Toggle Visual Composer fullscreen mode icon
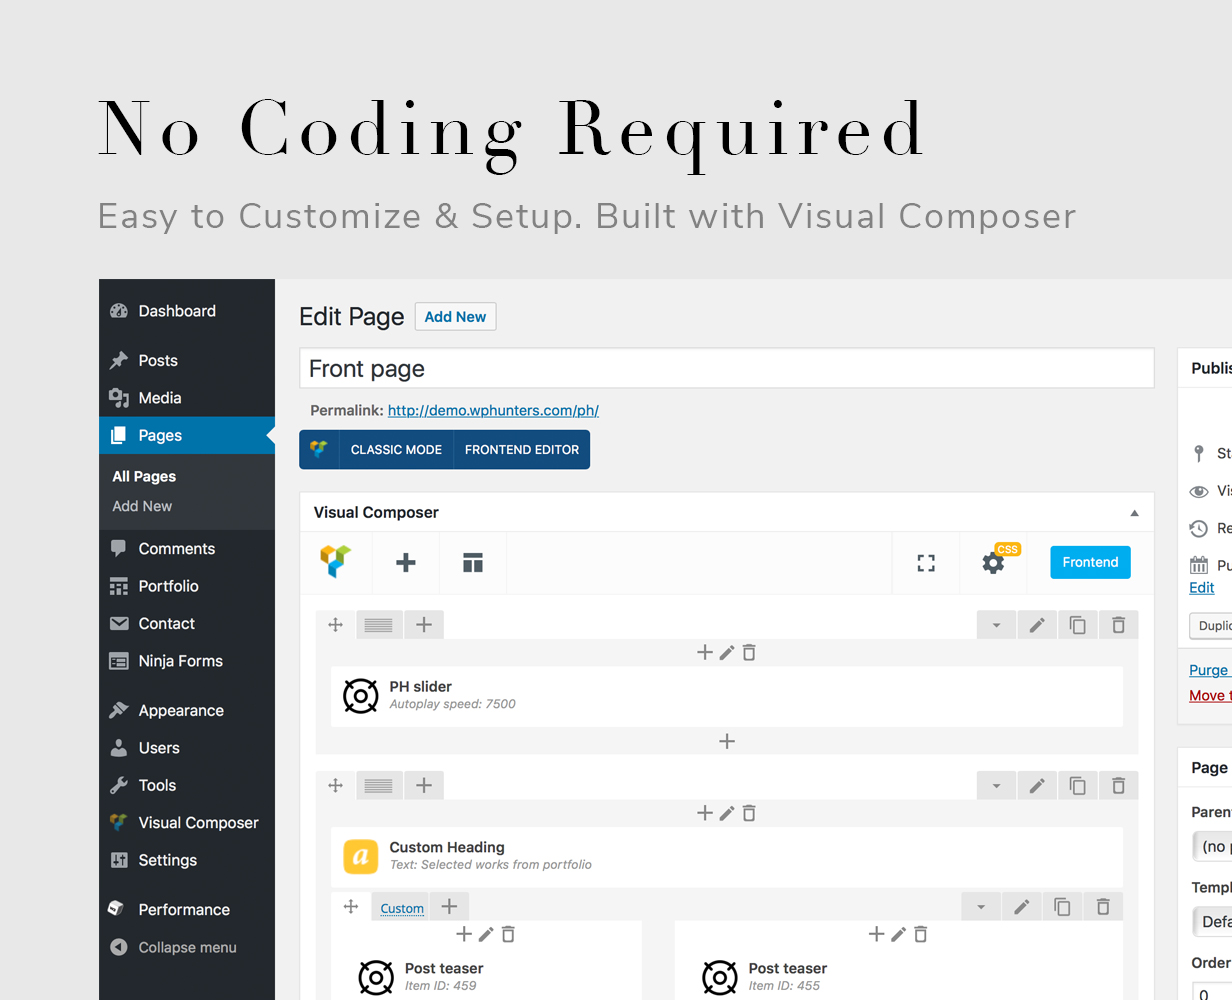The width and height of the screenshot is (1232, 1000). click(926, 563)
